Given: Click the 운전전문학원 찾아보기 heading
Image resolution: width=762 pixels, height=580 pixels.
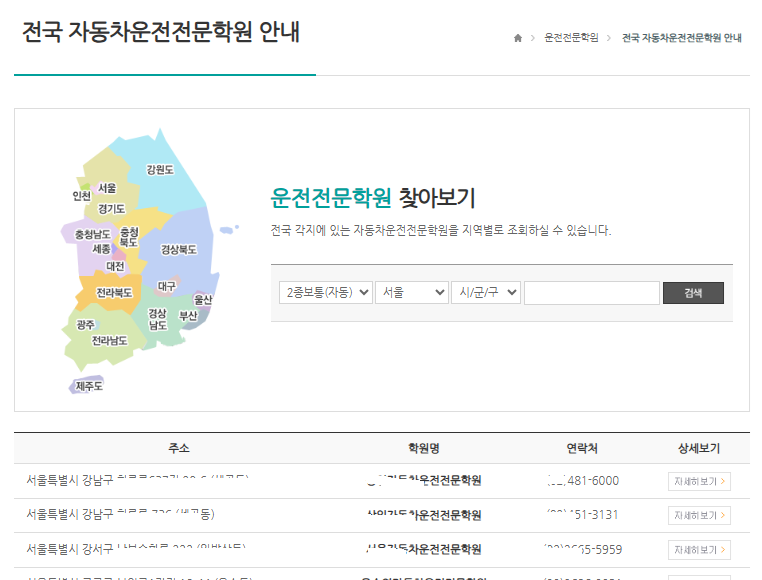Looking at the screenshot, I should (372, 198).
